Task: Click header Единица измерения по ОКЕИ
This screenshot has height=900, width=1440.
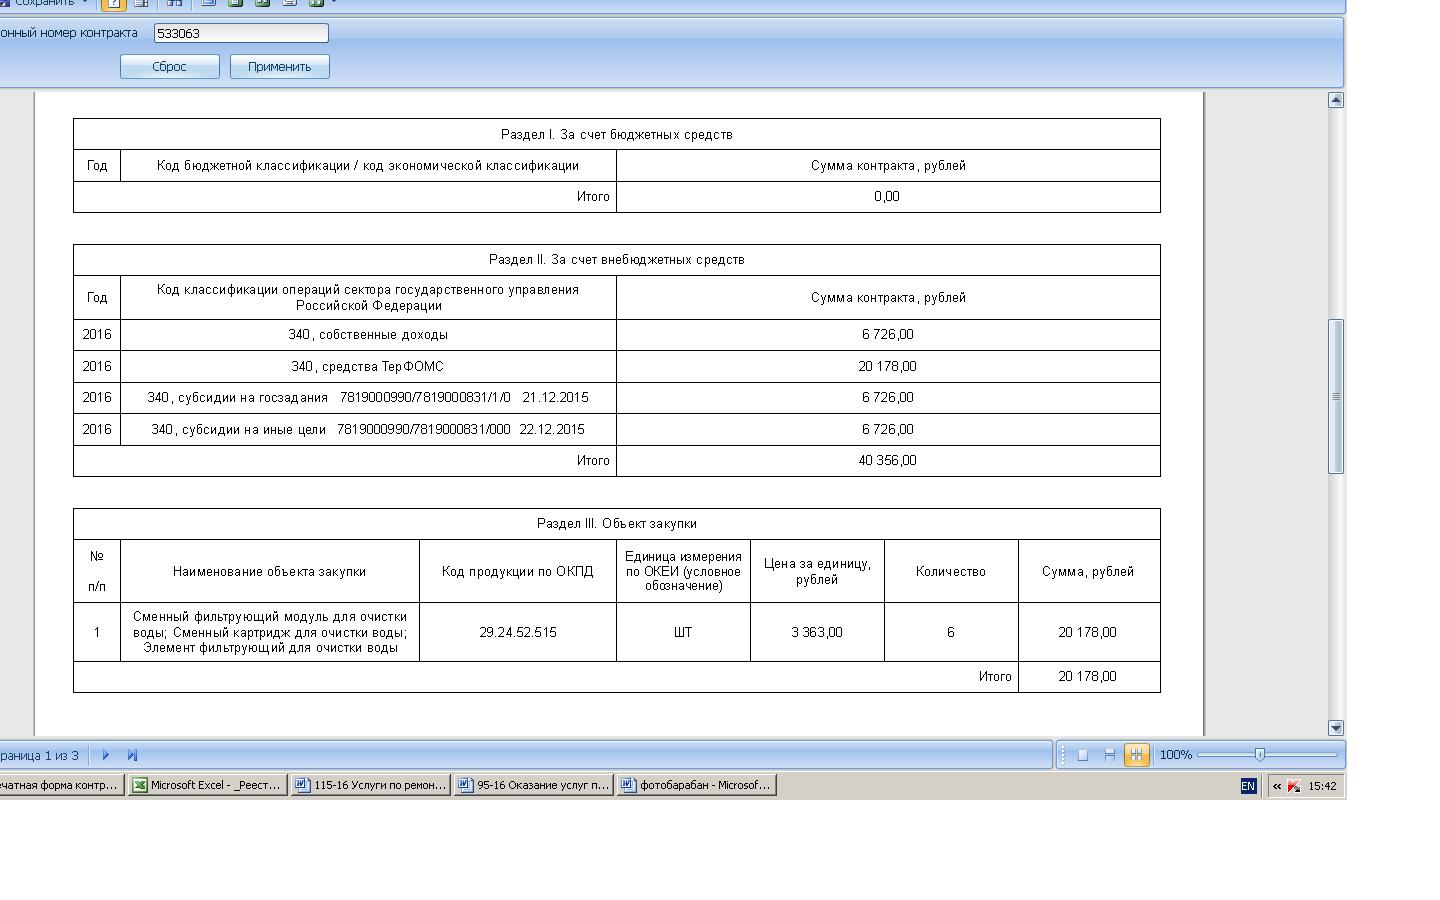Action: coord(683,571)
